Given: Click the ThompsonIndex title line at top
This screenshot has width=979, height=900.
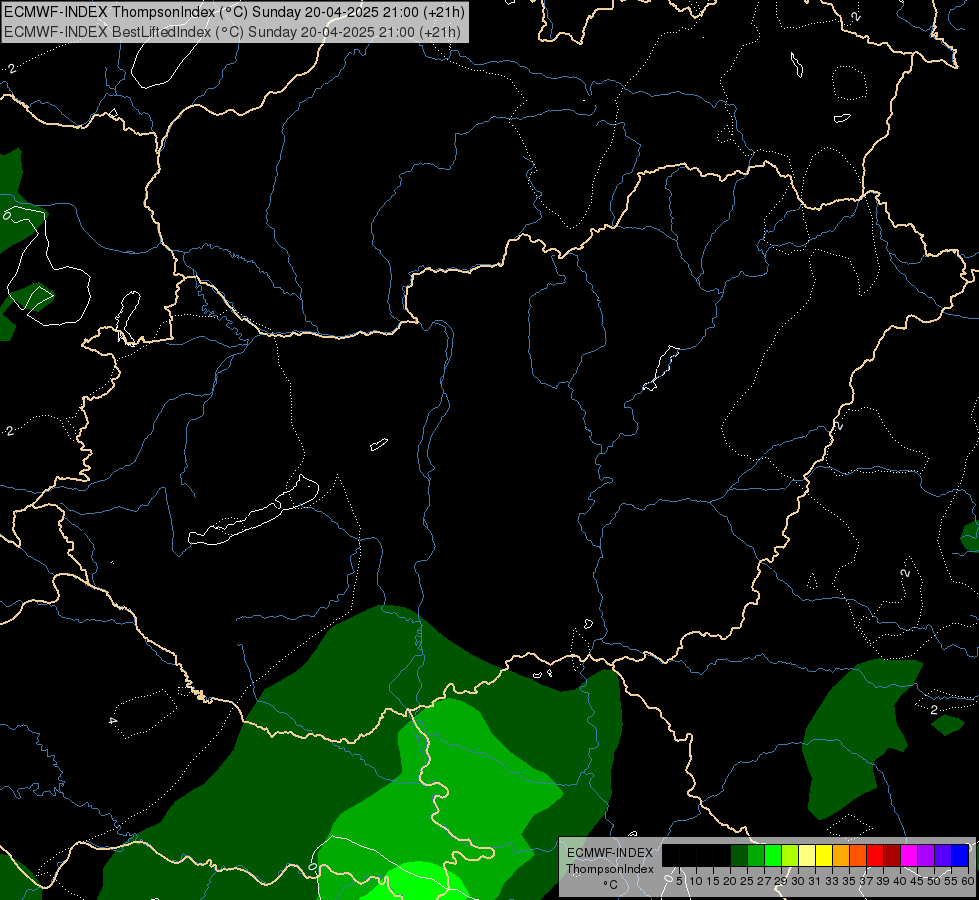Looking at the screenshot, I should pyautogui.click(x=232, y=11).
